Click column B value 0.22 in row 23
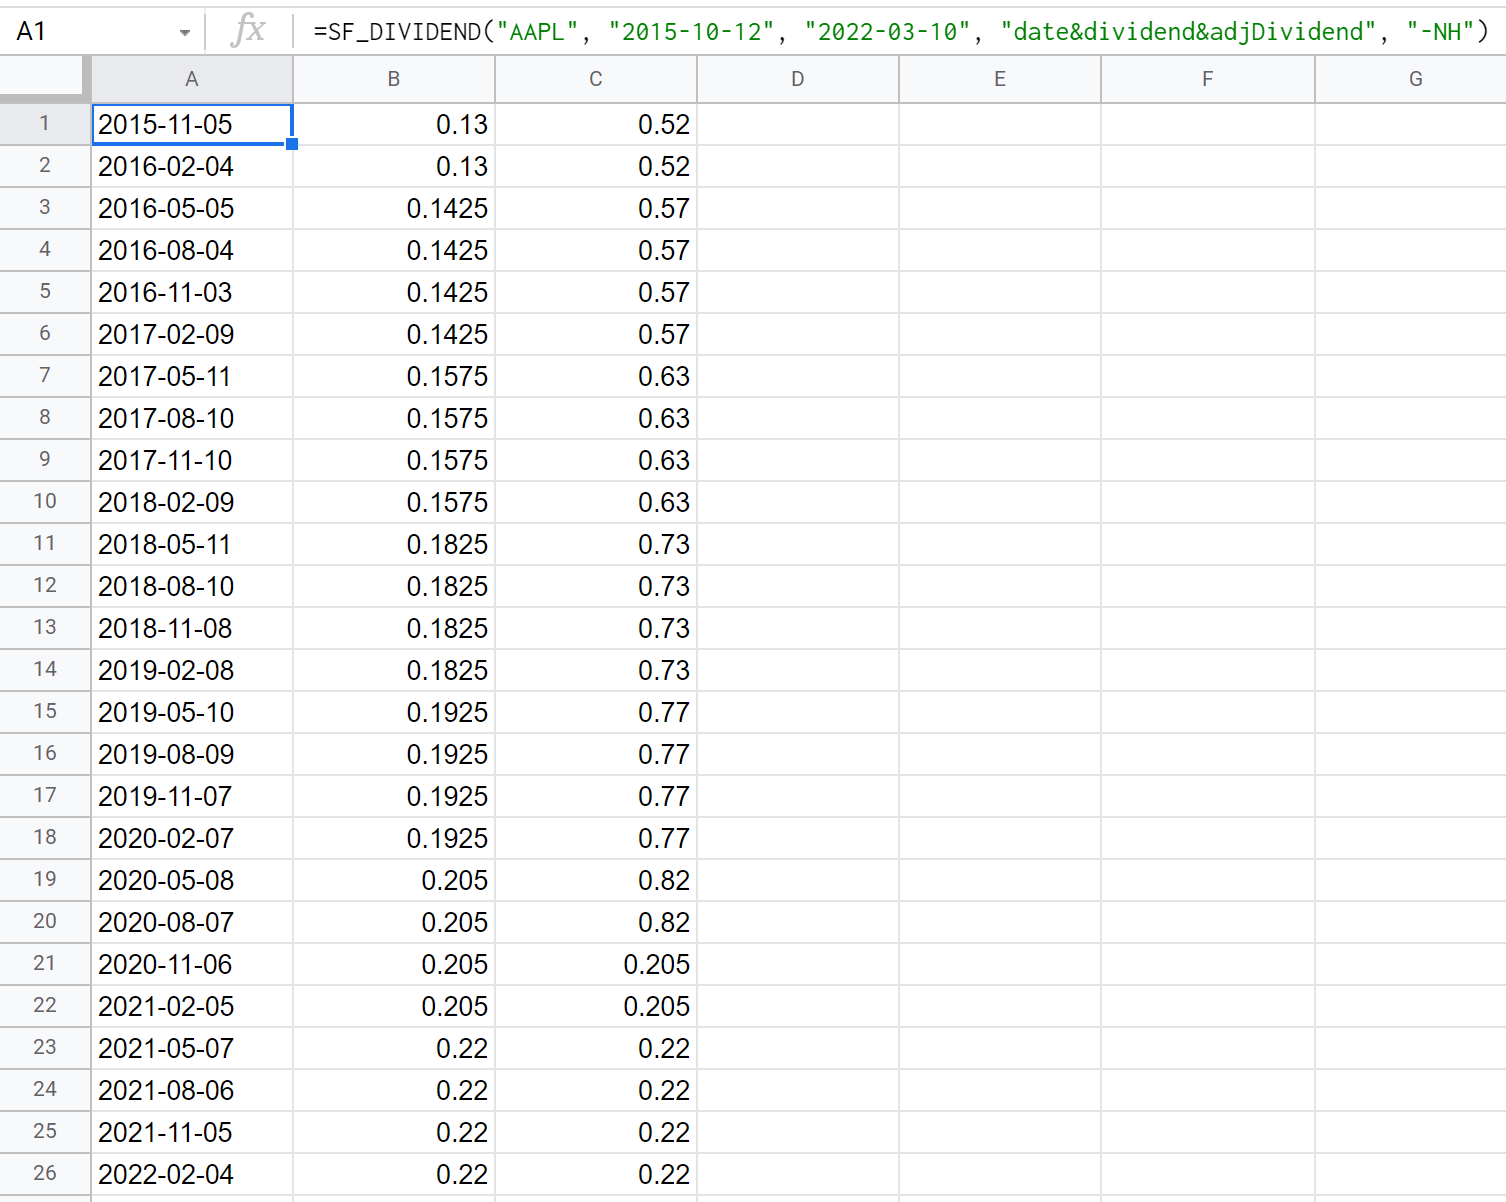The width and height of the screenshot is (1506, 1202). tap(394, 1048)
